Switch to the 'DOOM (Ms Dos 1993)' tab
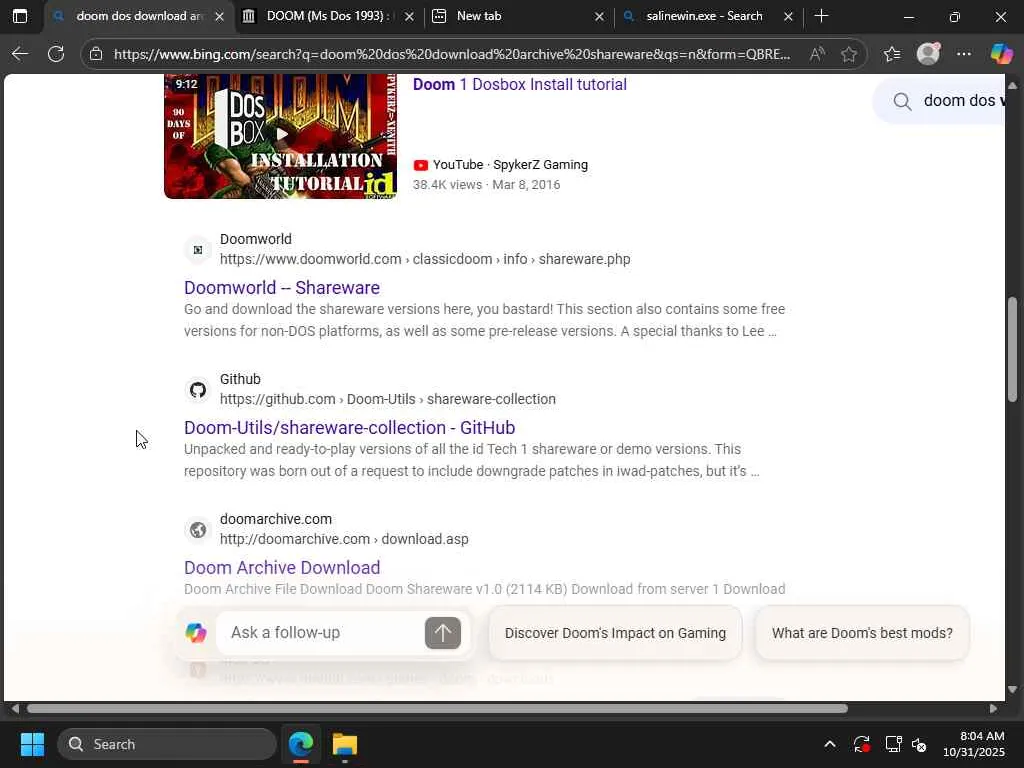 327,16
